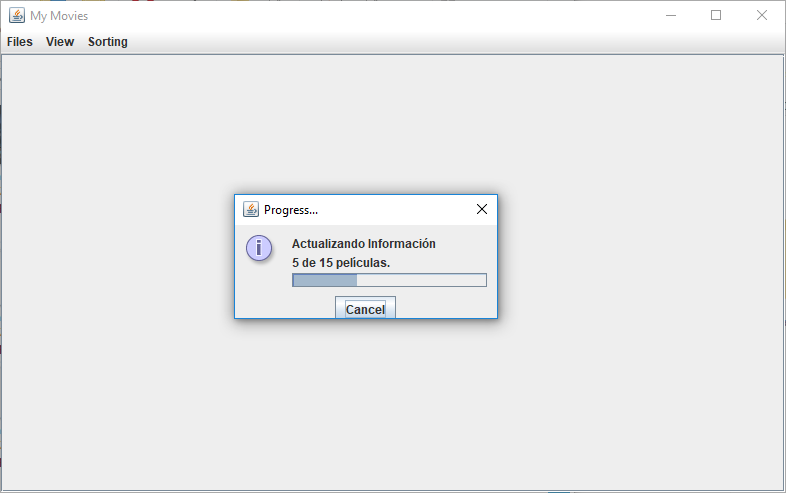Click the Progress dialog title bar

[x=366, y=210]
